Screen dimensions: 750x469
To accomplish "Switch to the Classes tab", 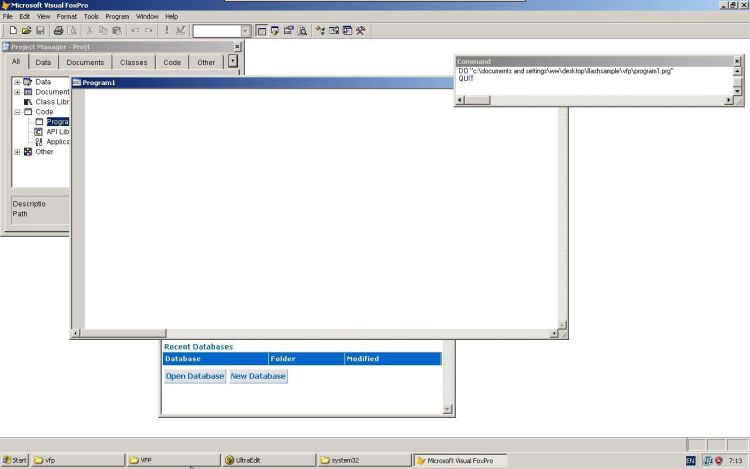I will 133,63.
